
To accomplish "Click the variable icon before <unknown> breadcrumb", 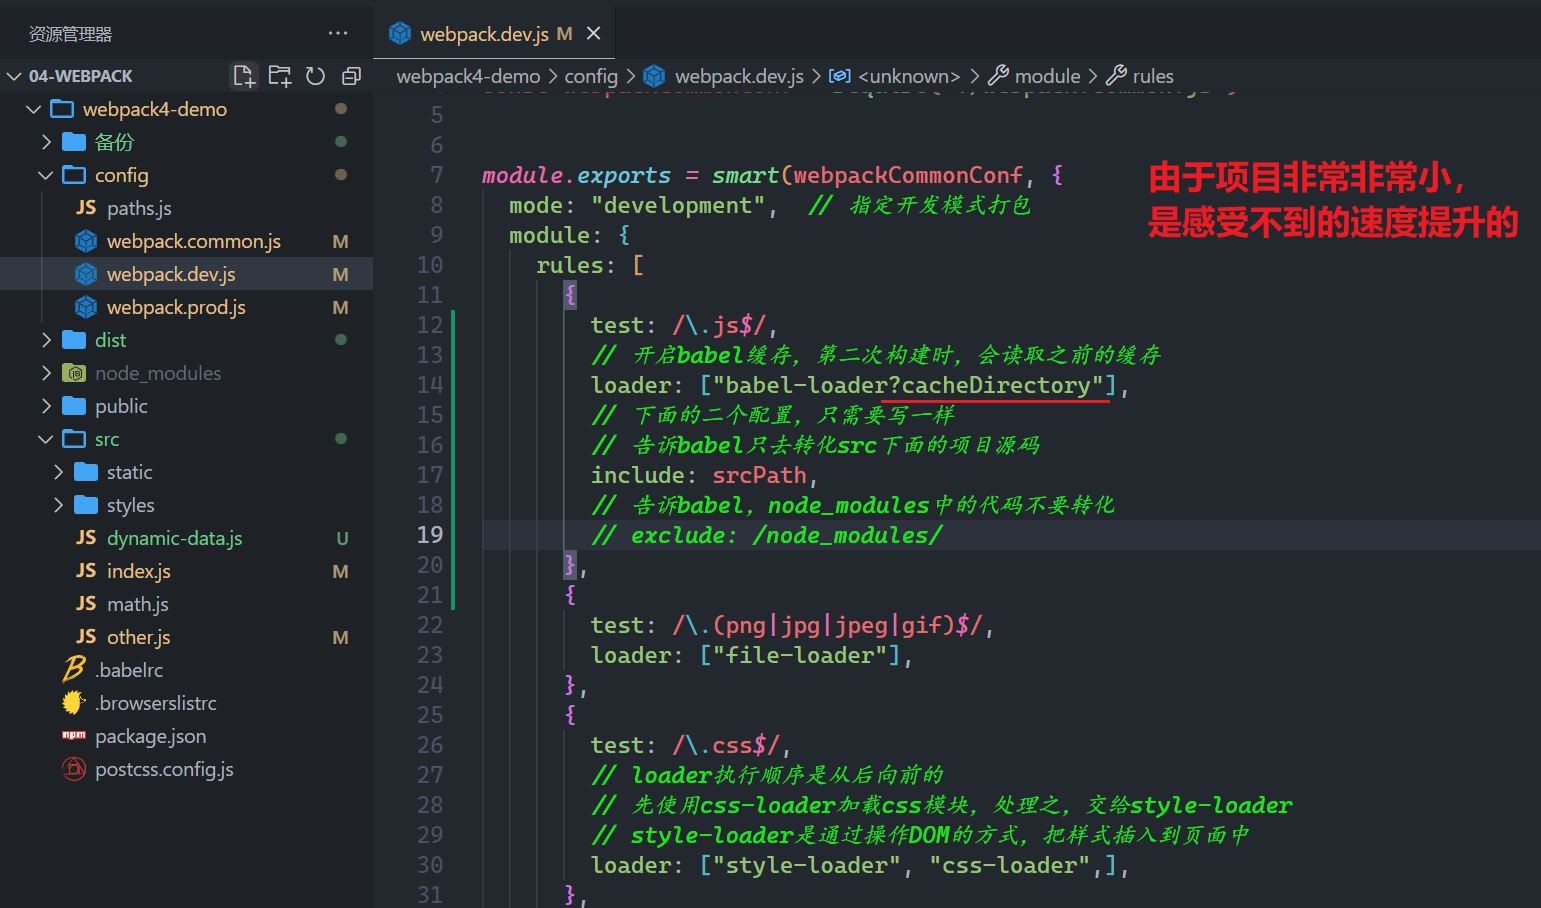I will [x=840, y=76].
